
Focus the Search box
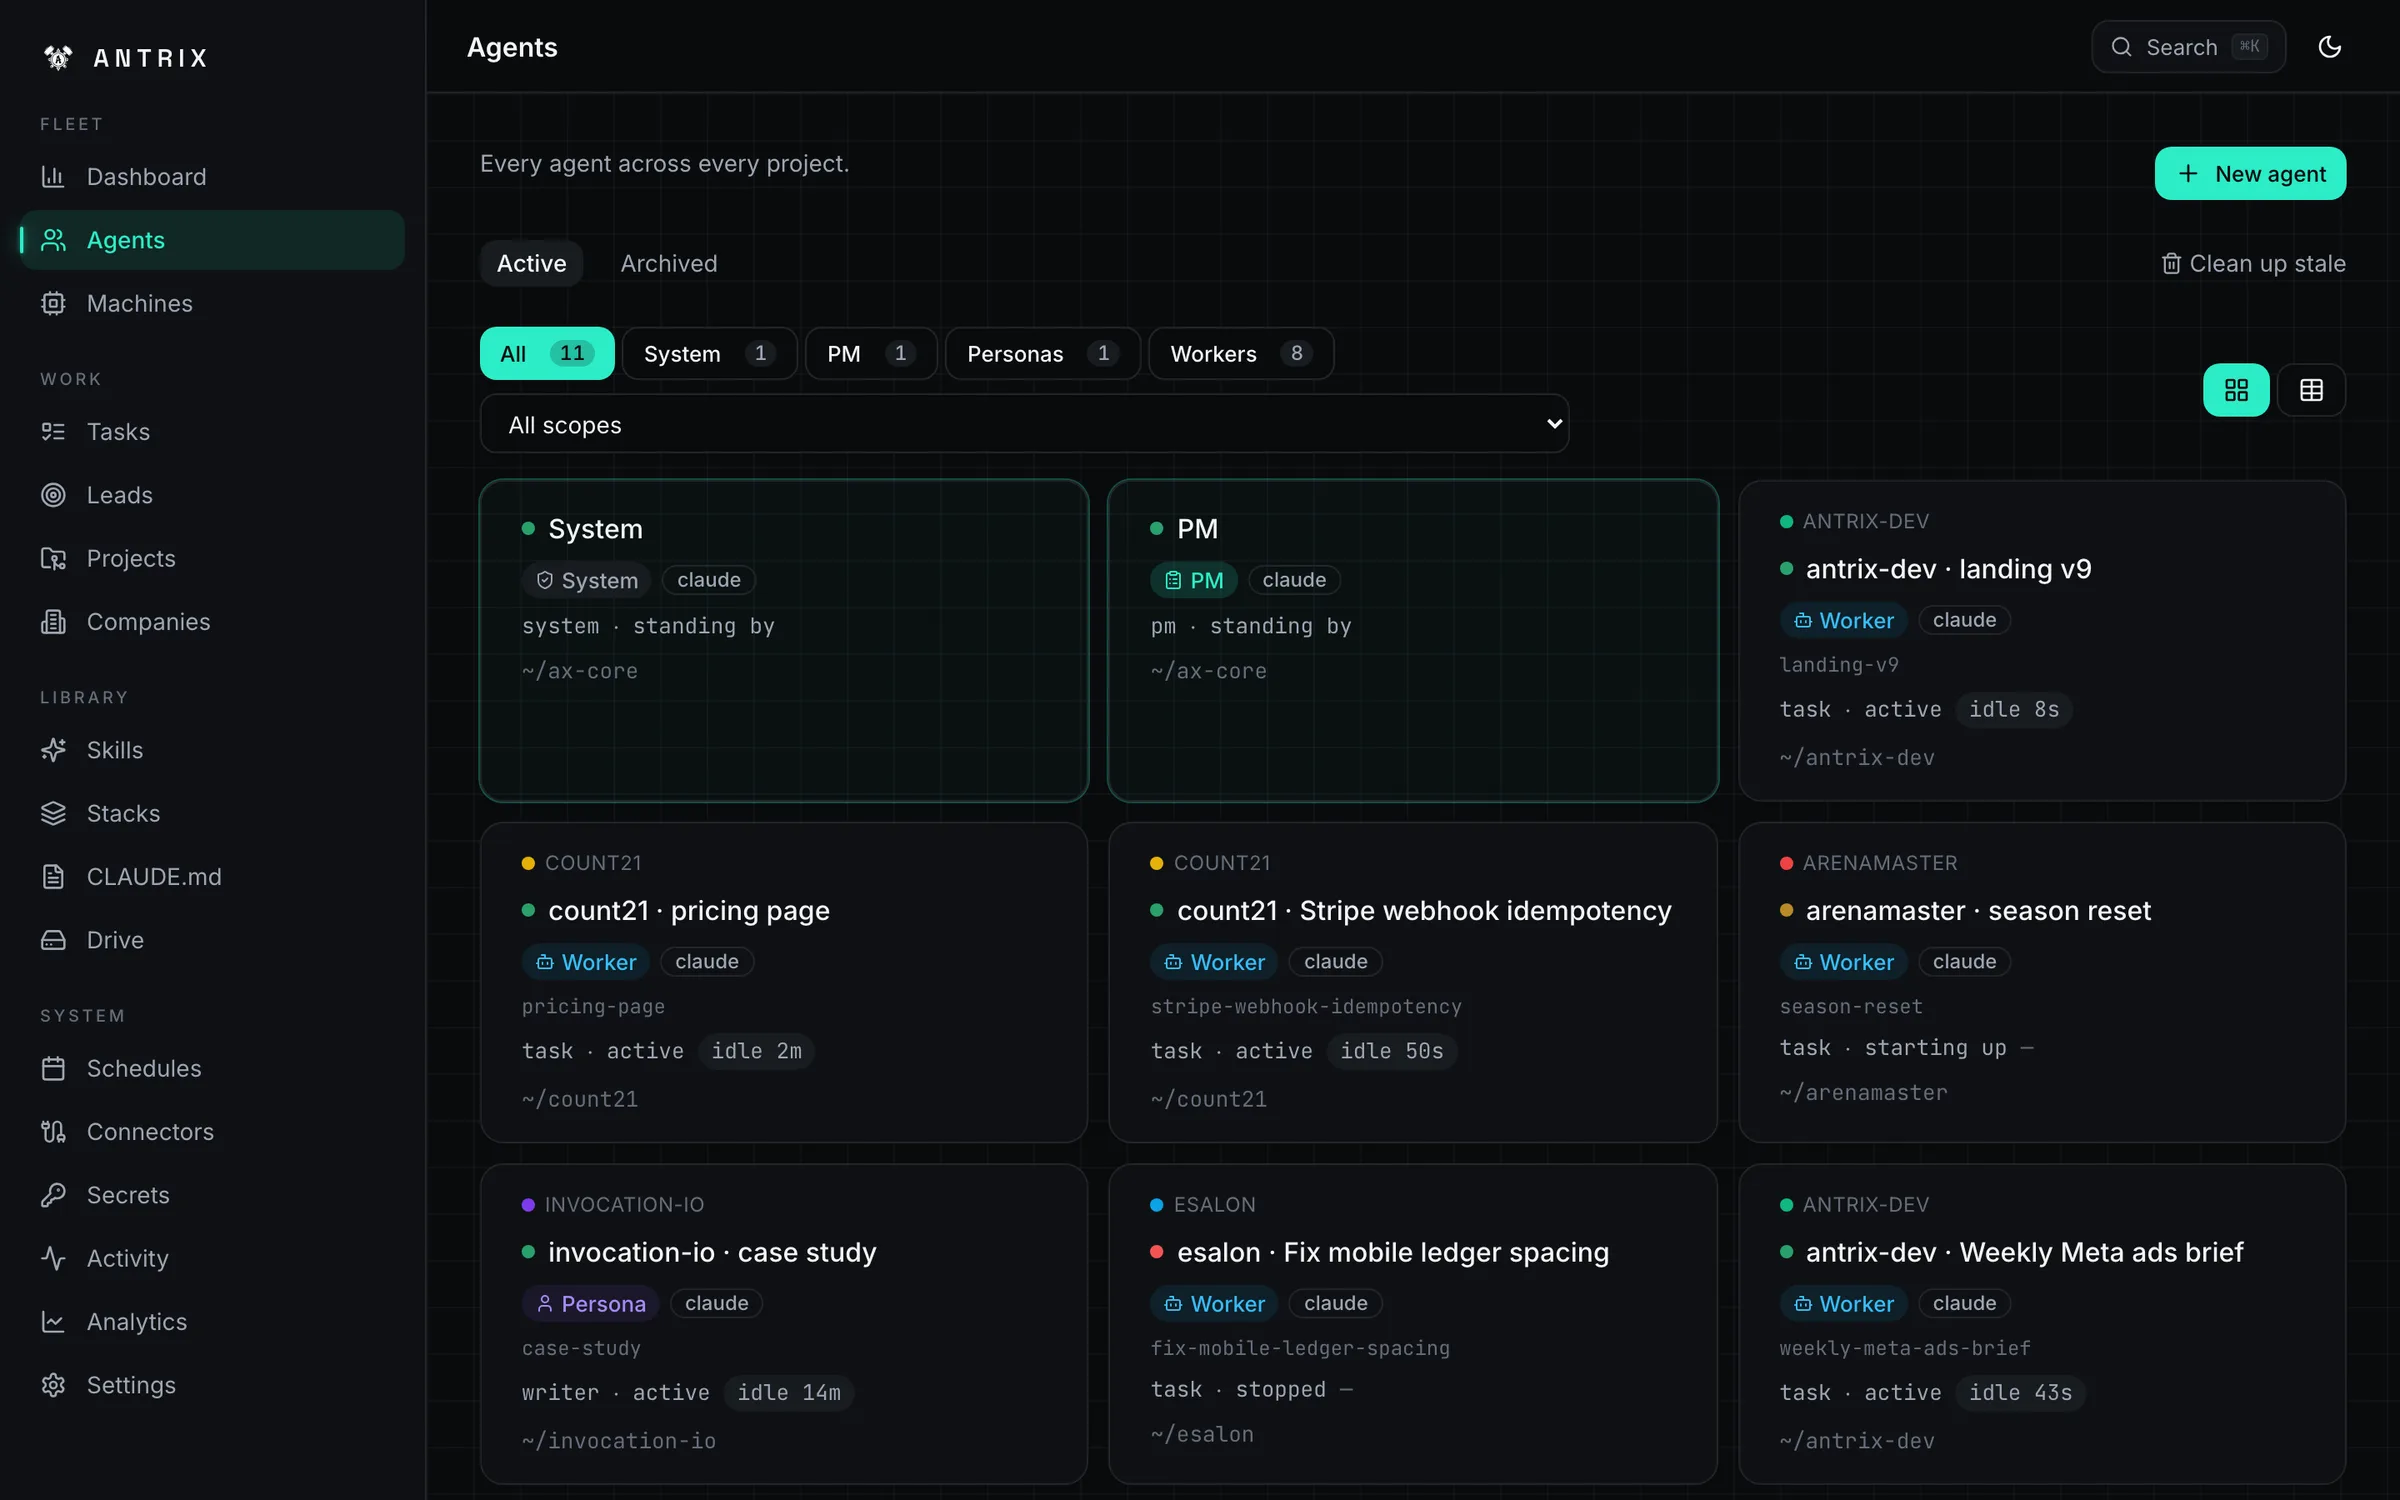coord(2188,47)
